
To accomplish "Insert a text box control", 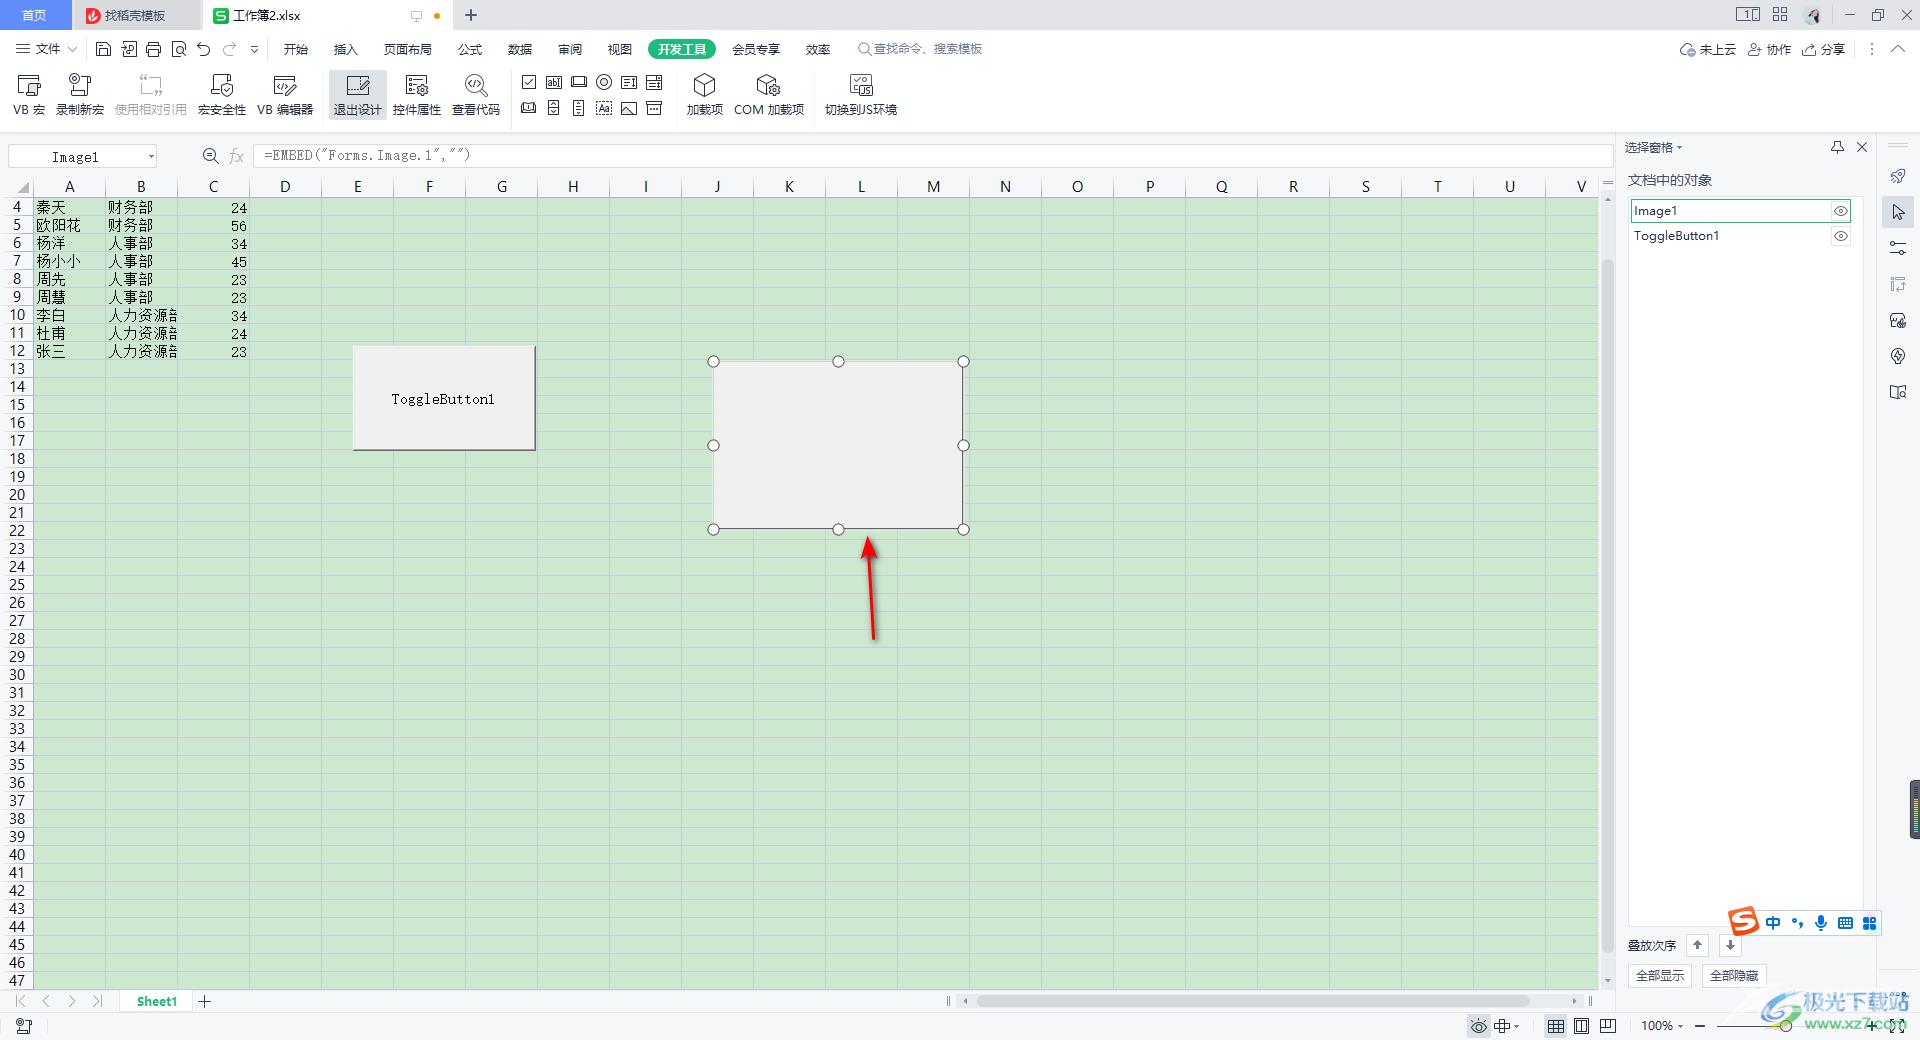I will 554,82.
